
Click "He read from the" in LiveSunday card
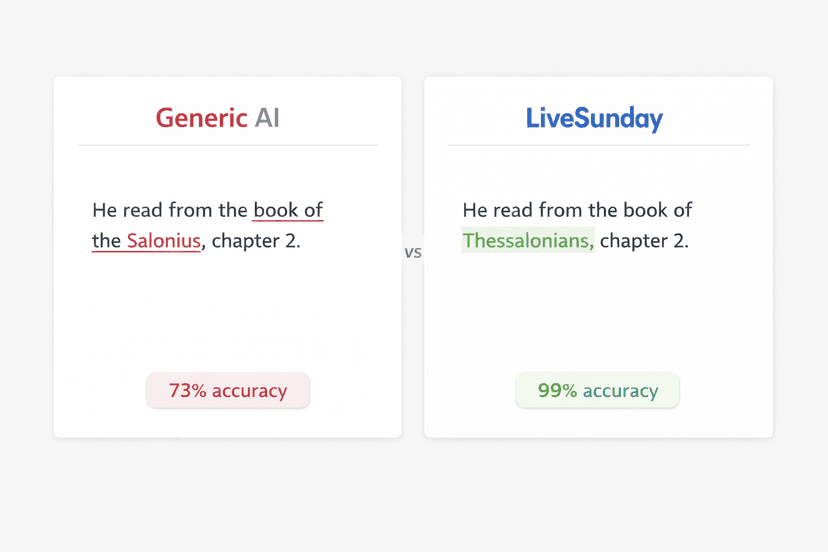click(x=540, y=210)
